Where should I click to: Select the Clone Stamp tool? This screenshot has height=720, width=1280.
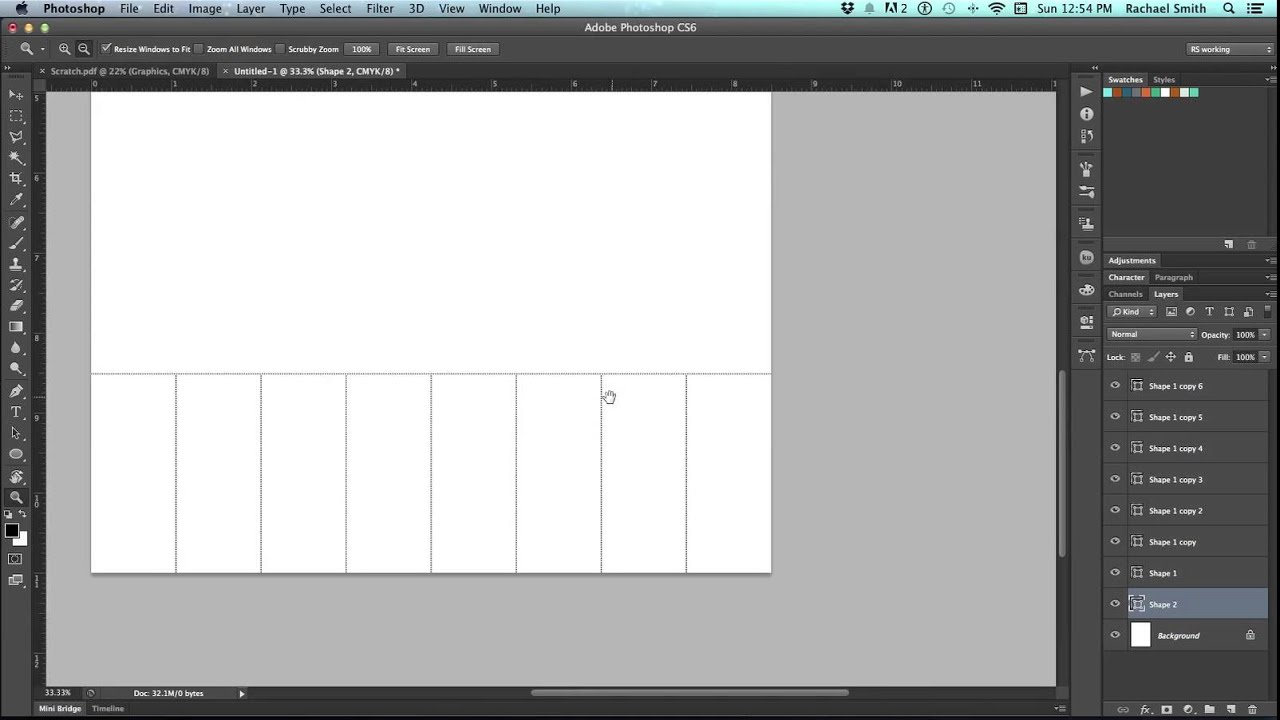point(16,265)
